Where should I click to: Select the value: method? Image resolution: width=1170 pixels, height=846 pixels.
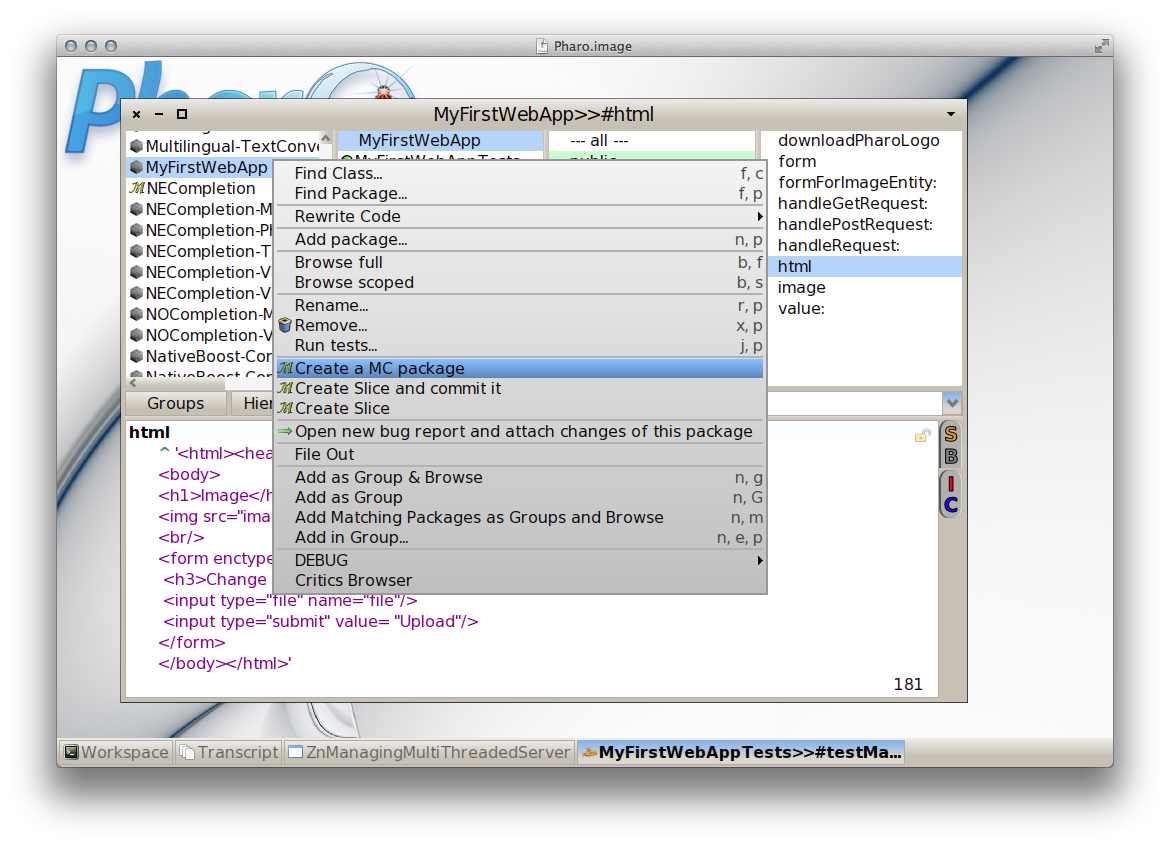coord(863,308)
